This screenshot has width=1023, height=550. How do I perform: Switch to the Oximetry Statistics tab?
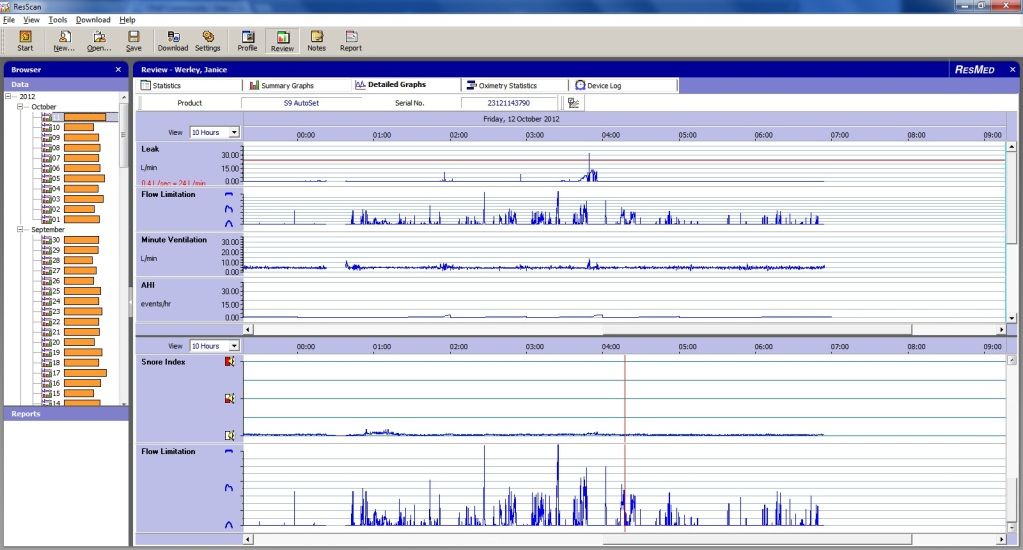(x=507, y=86)
